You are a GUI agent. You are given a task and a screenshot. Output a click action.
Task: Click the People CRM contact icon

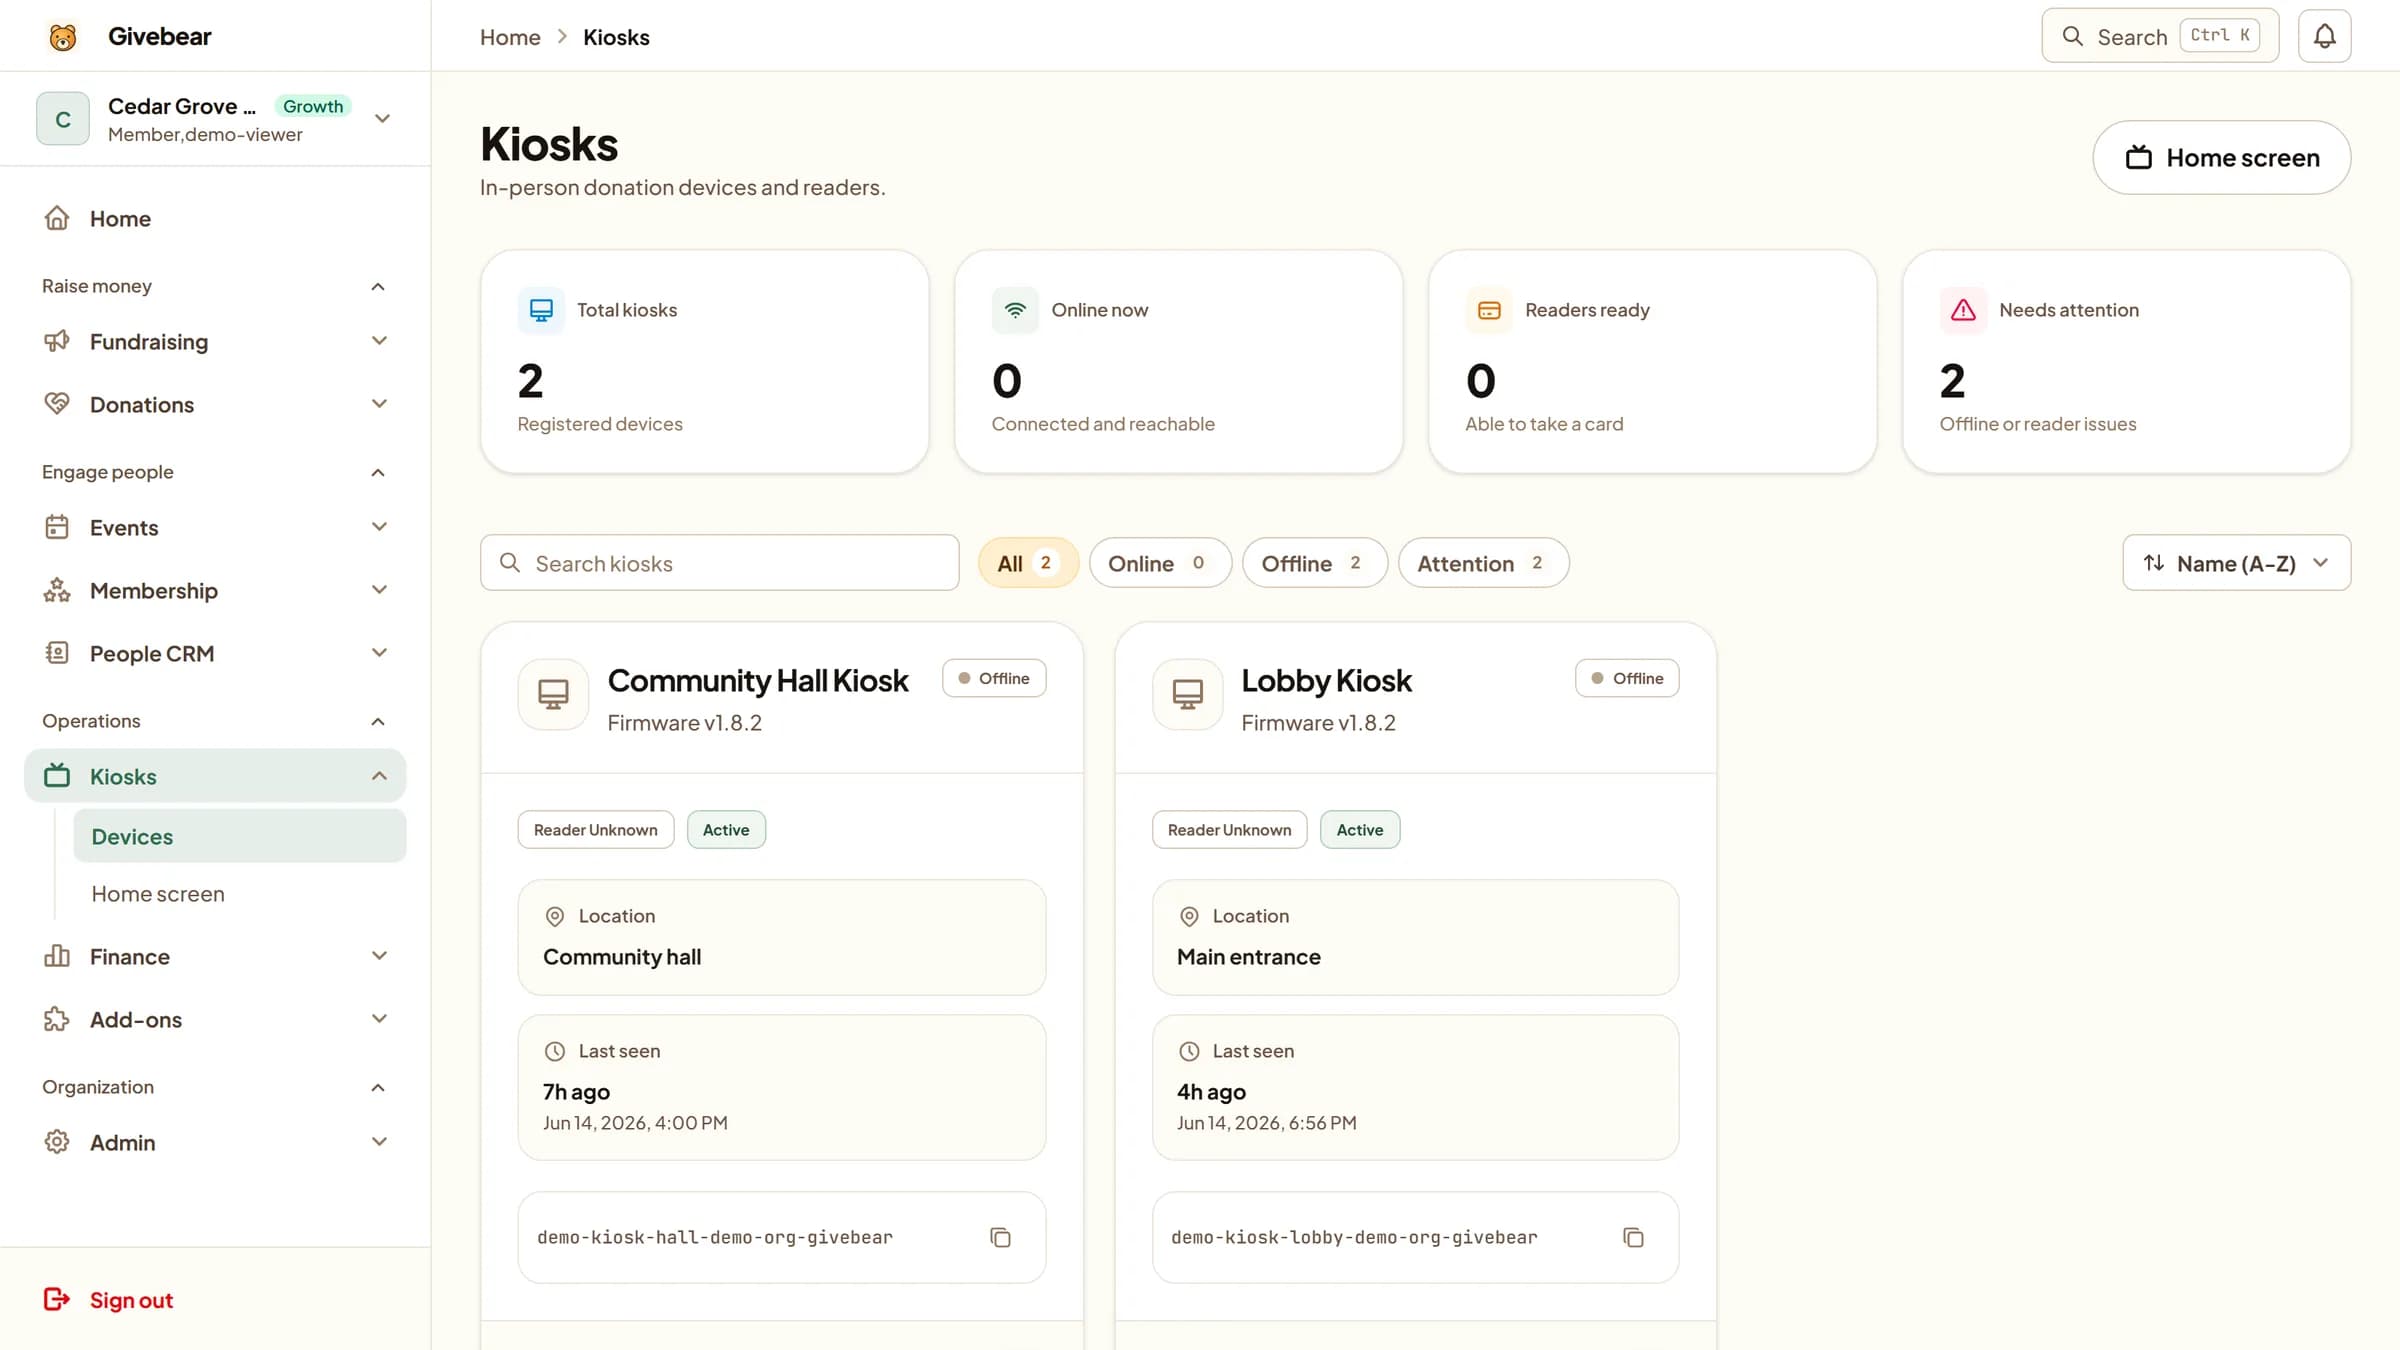[57, 653]
